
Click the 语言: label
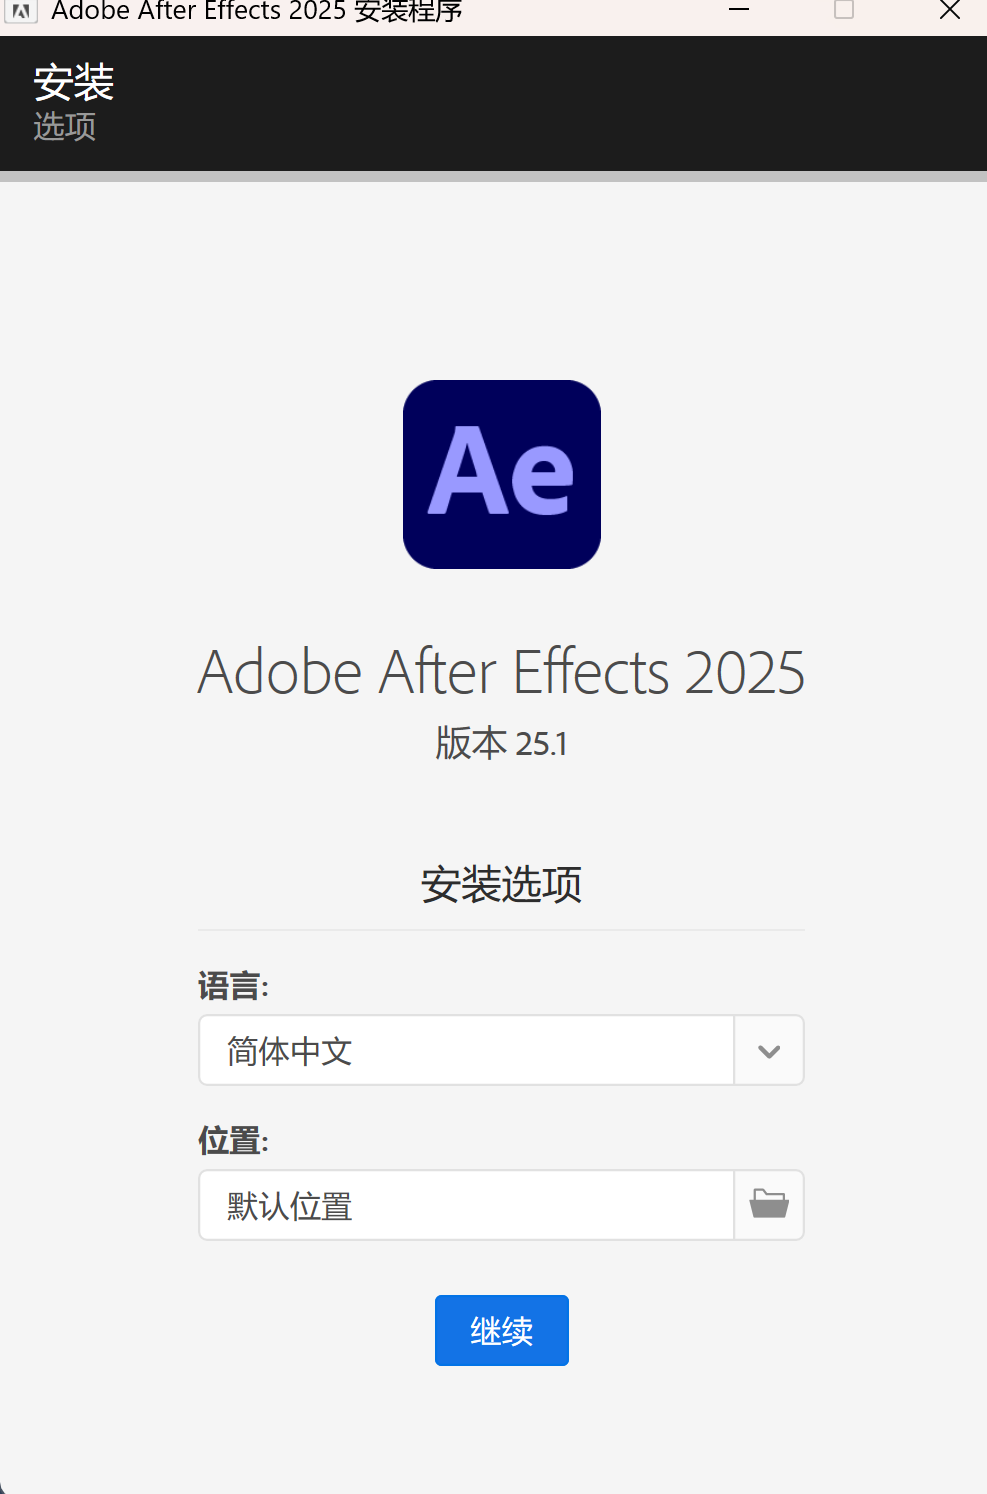(x=233, y=986)
